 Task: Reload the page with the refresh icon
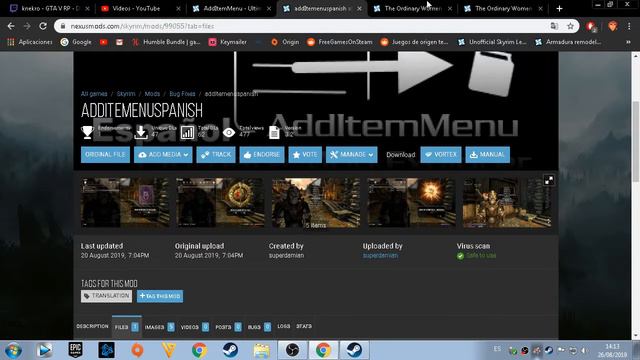point(43,26)
